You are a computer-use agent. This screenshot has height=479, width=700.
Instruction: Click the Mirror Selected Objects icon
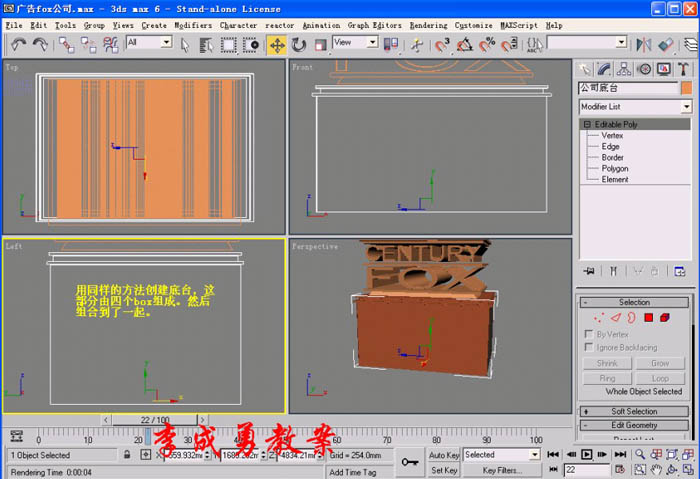click(644, 45)
